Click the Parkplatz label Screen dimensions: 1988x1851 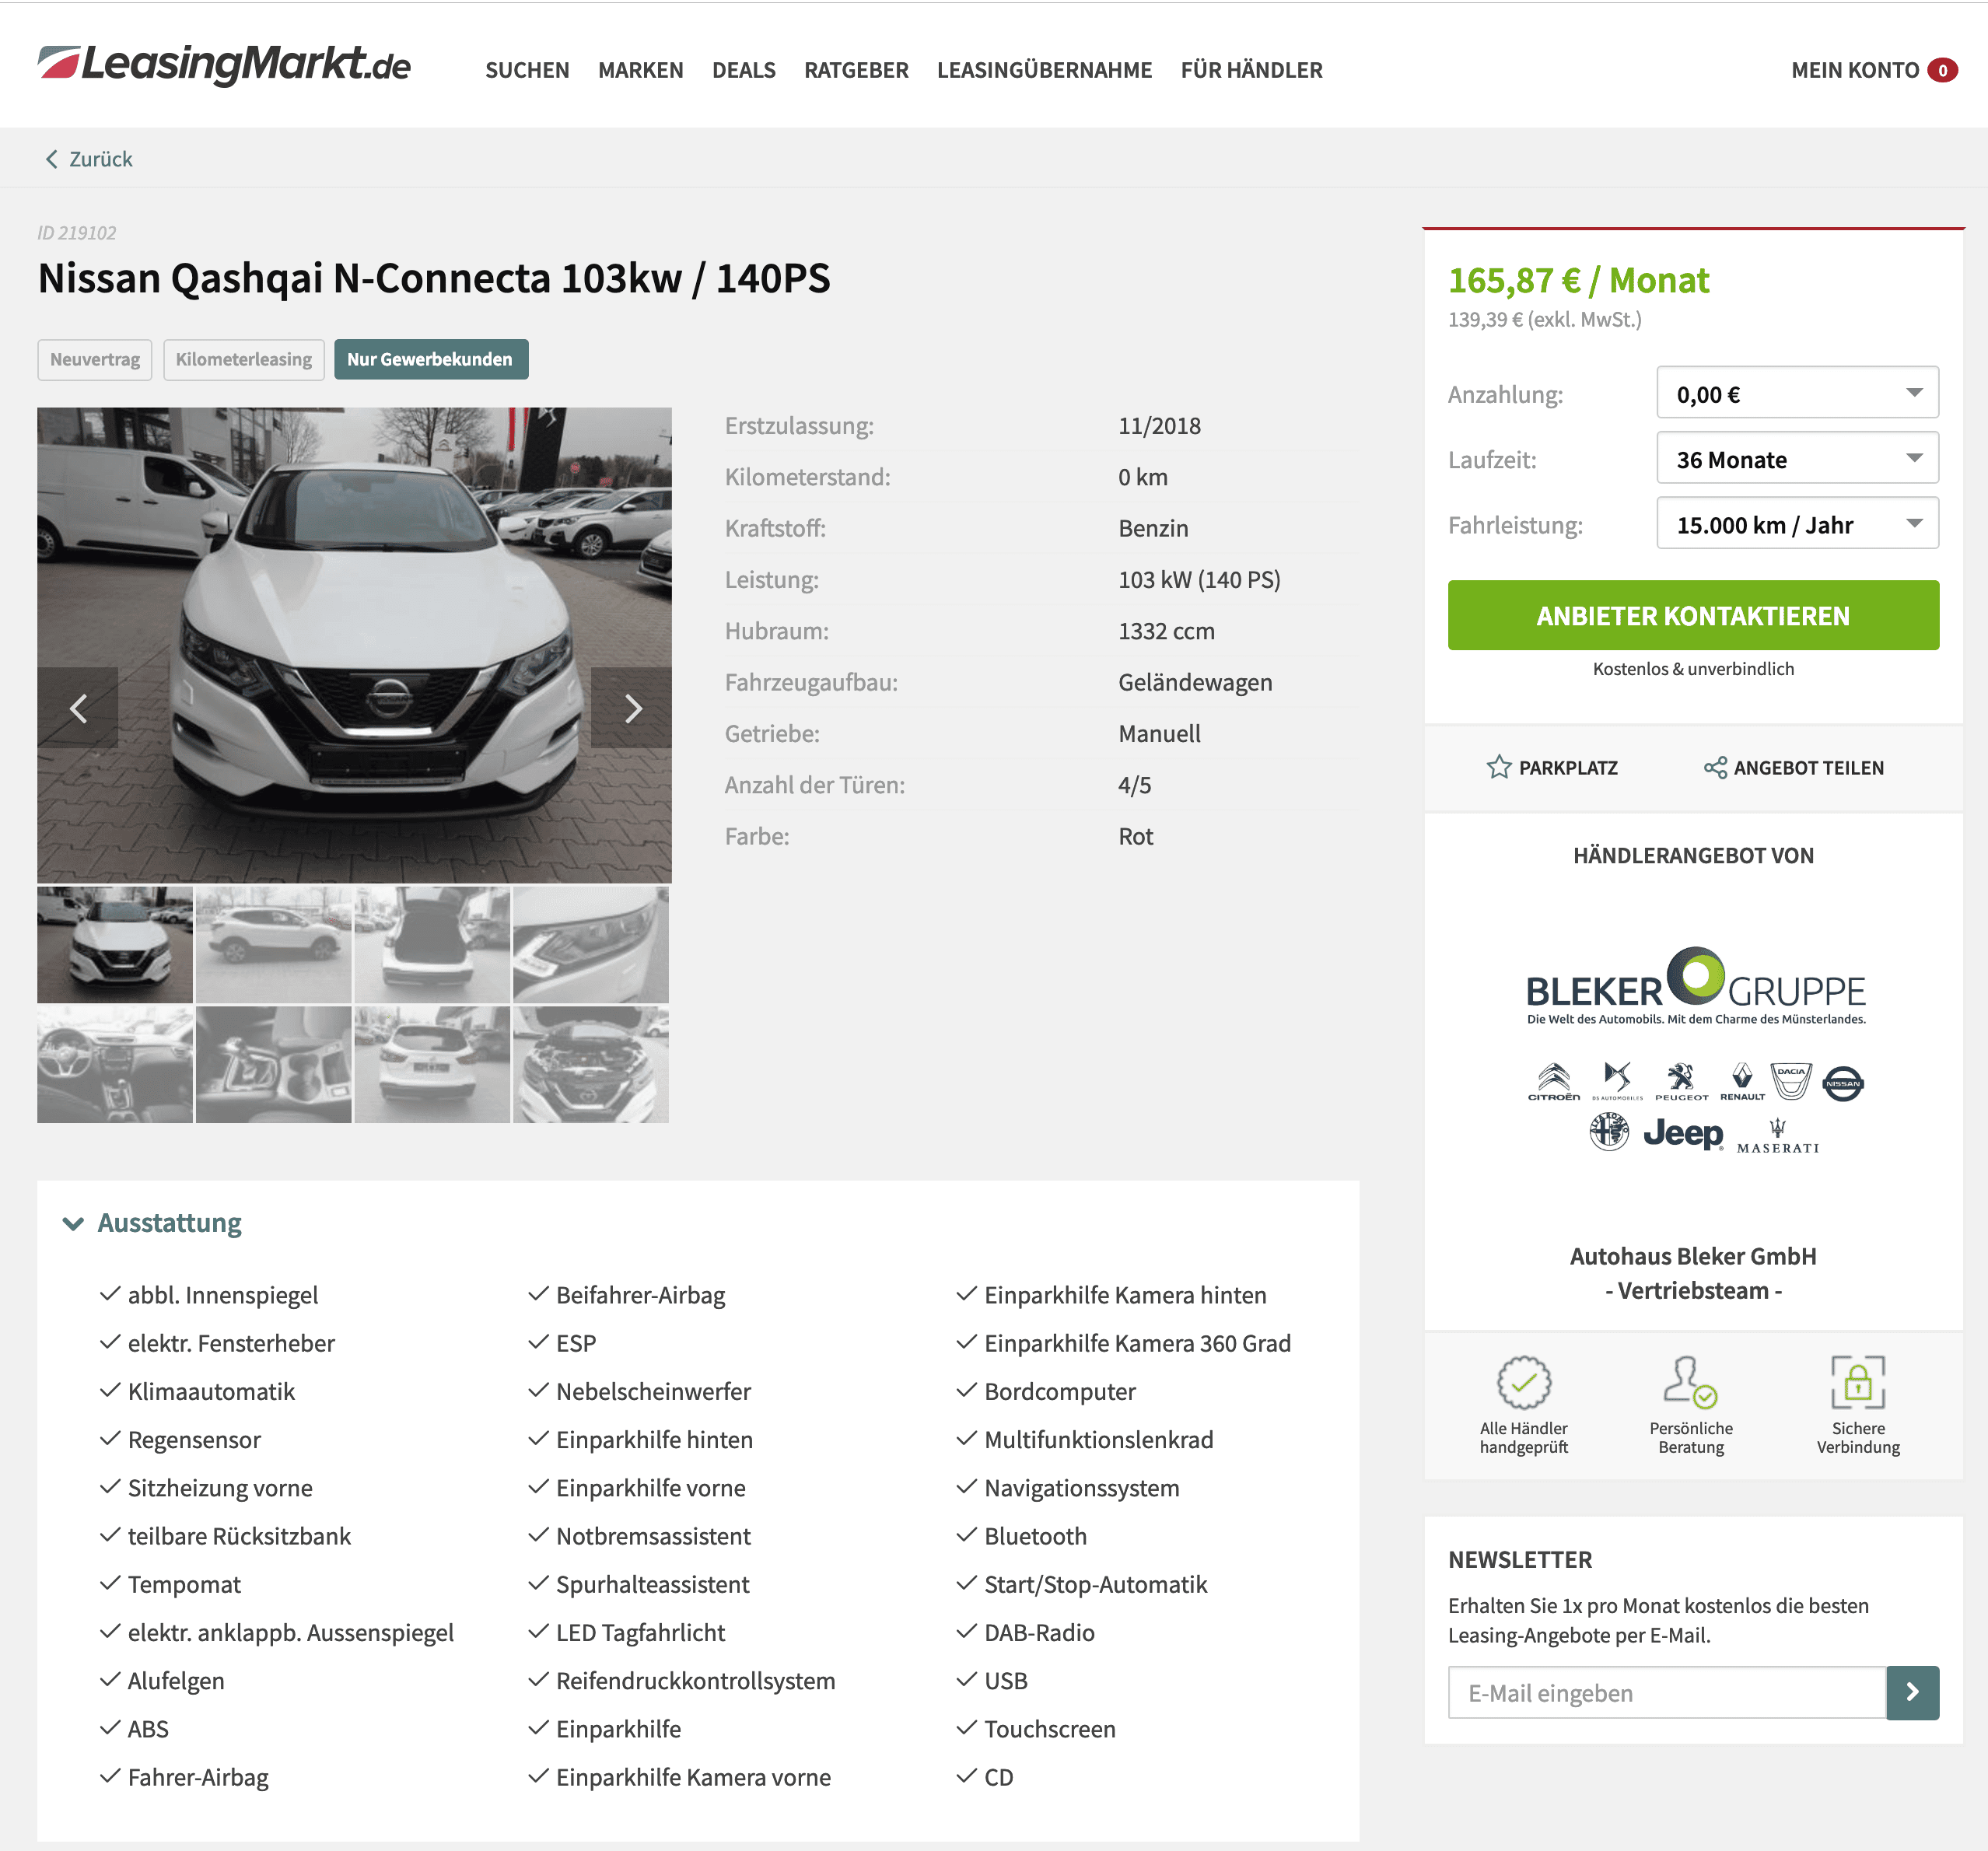1568,768
